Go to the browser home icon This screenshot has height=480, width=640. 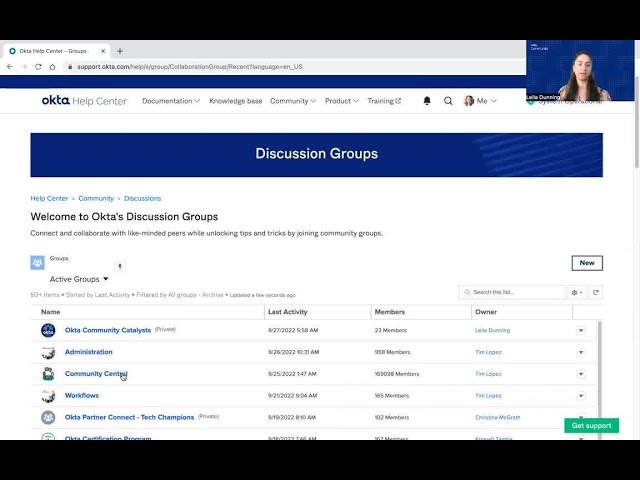[x=52, y=67]
